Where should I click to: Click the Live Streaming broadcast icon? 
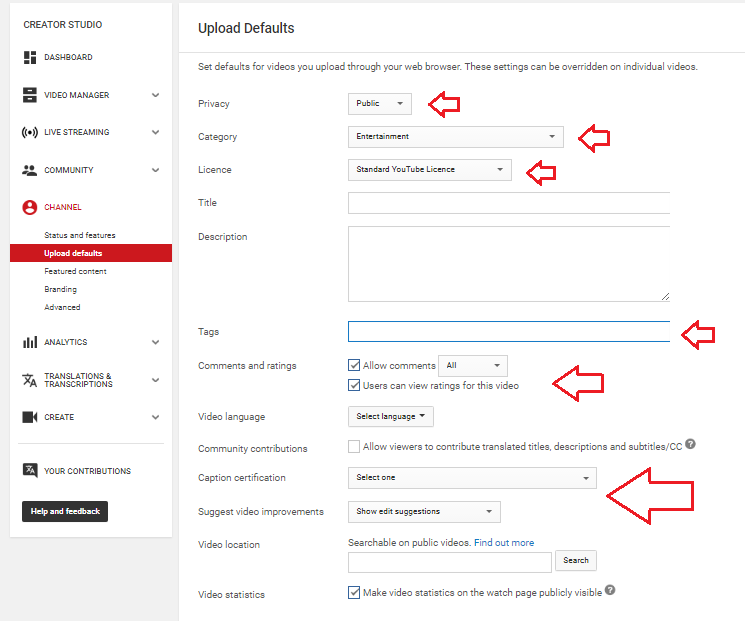(x=29, y=132)
